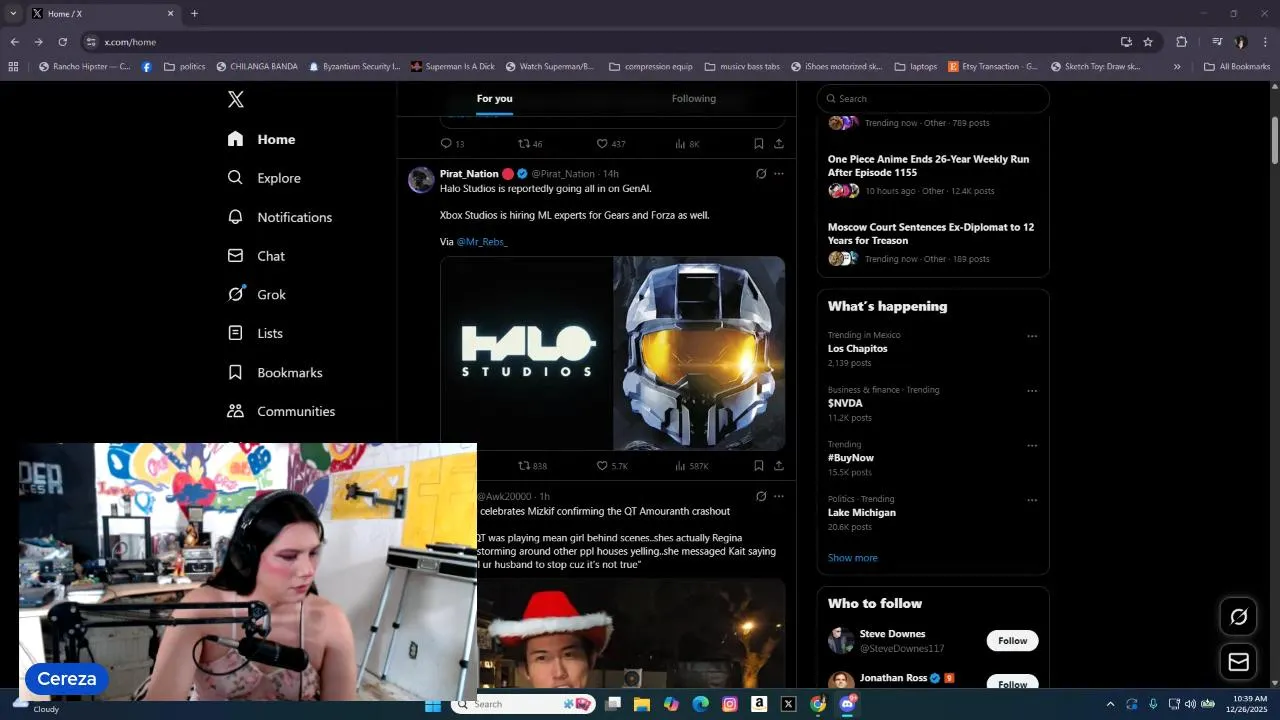Repost the post with 46 reposts

(530, 144)
